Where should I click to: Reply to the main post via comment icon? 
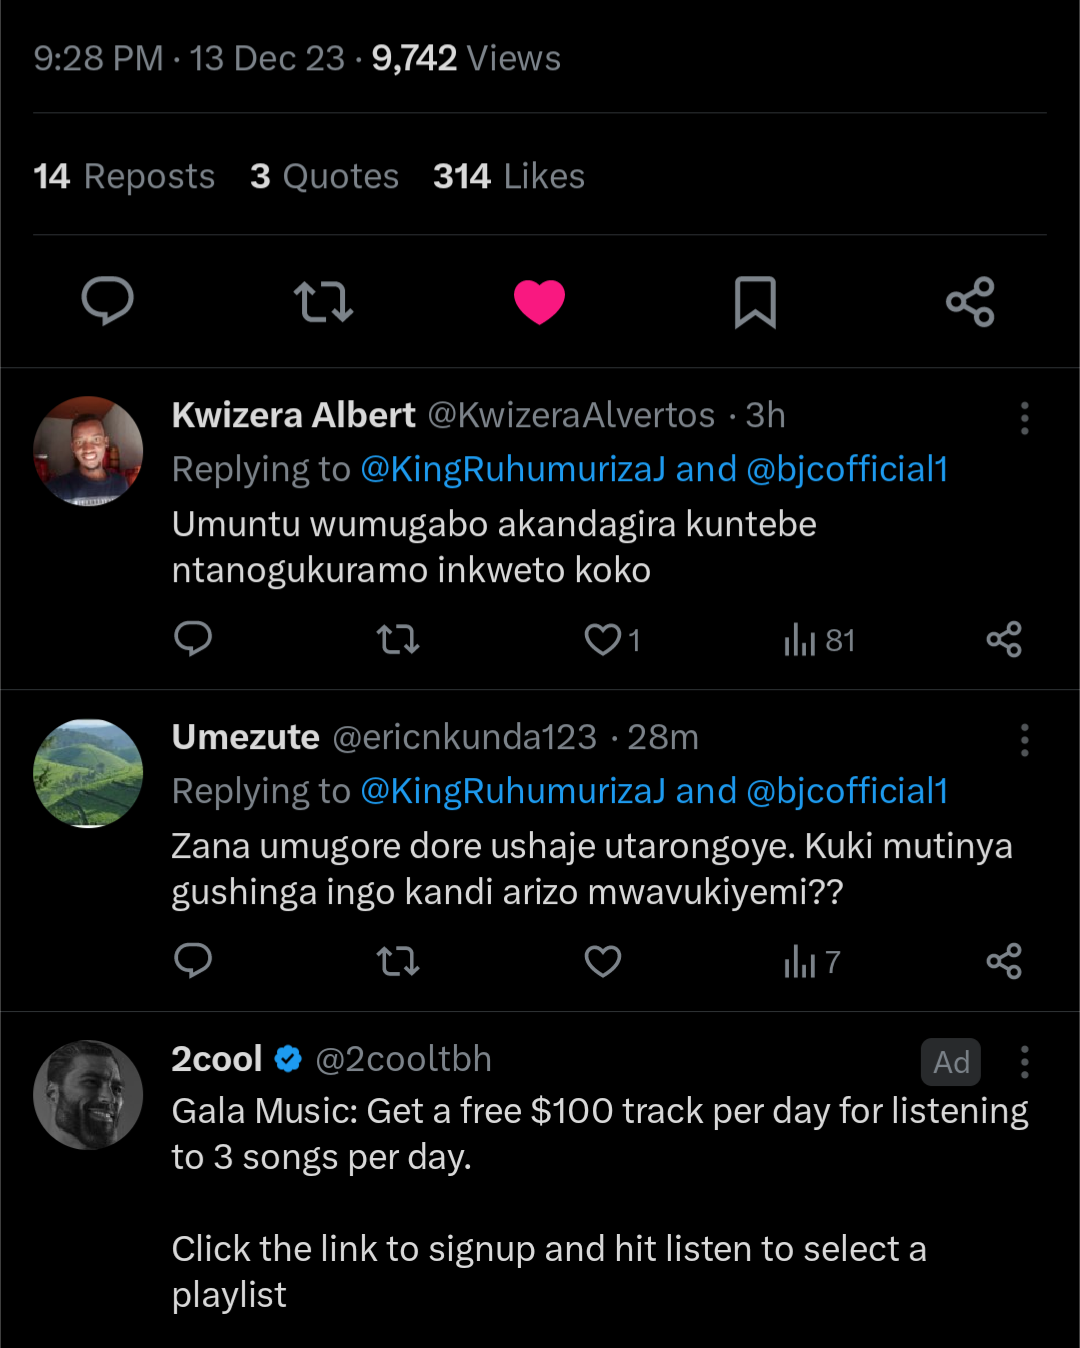(107, 301)
